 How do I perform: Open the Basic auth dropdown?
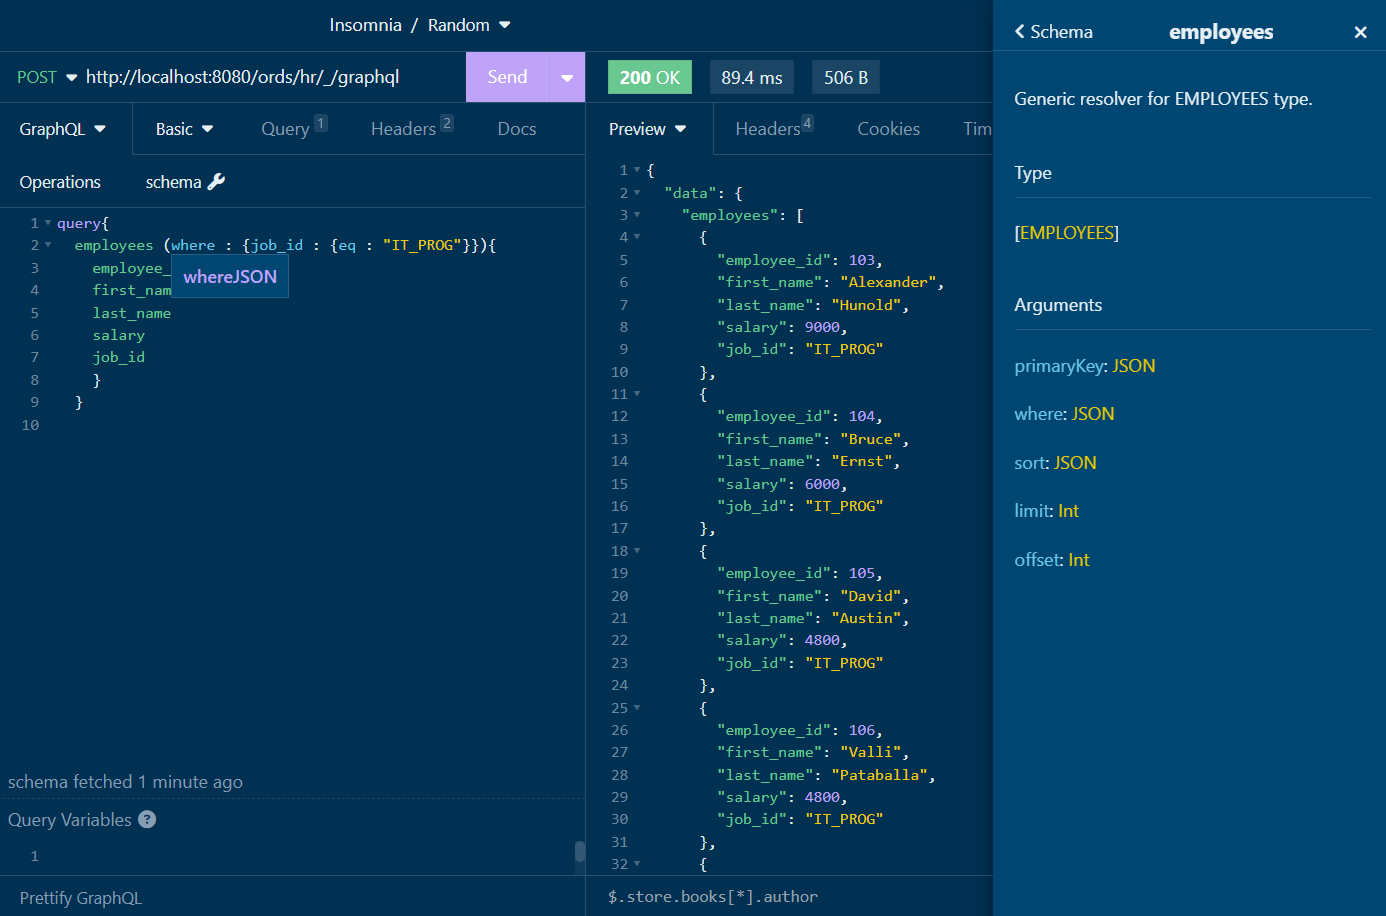pyautogui.click(x=185, y=129)
